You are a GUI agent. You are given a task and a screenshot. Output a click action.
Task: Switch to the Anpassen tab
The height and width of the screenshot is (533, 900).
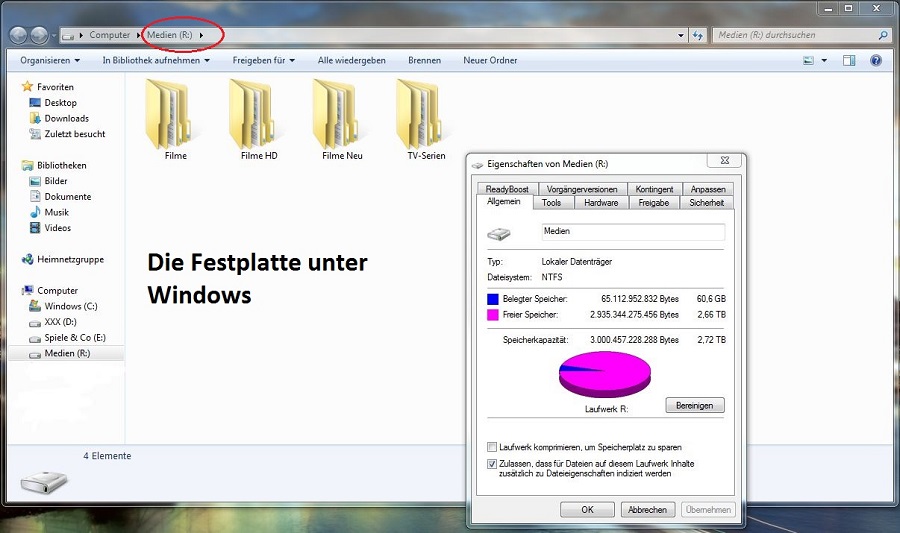[x=708, y=189]
